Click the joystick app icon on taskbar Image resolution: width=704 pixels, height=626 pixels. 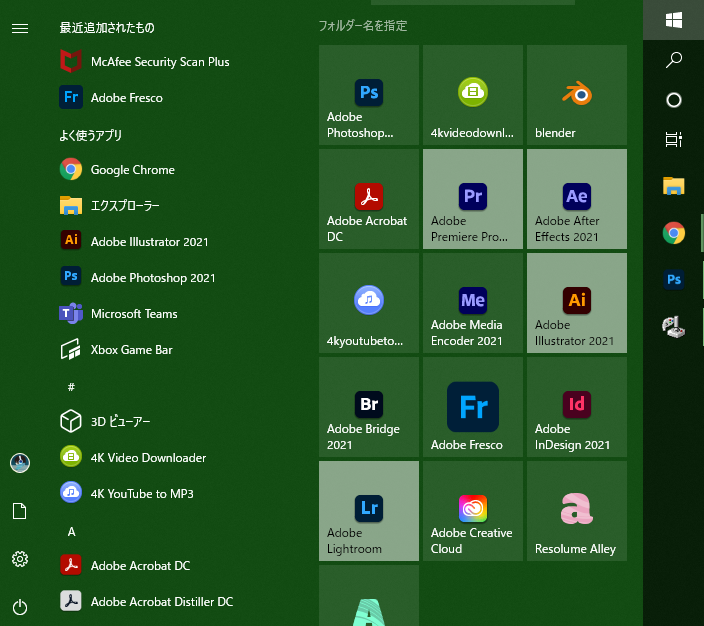pos(673,326)
